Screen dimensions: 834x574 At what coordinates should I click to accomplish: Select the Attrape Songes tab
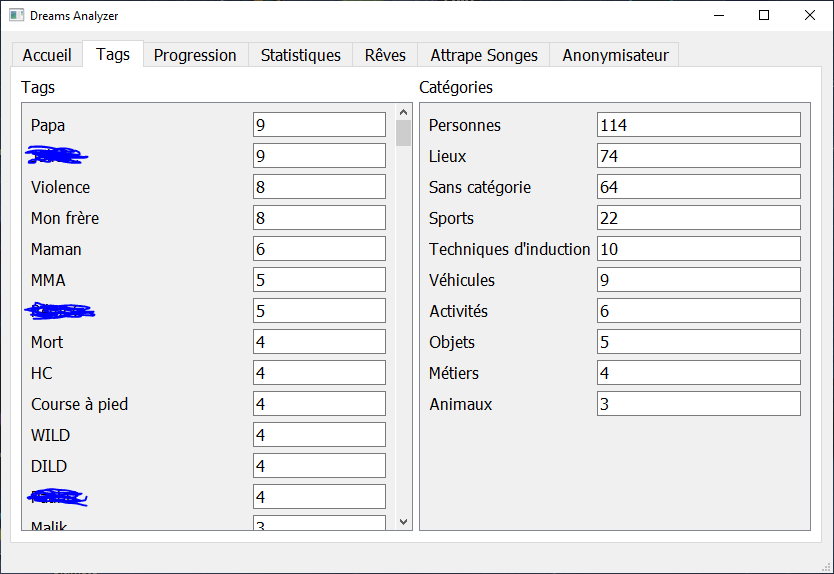point(484,55)
